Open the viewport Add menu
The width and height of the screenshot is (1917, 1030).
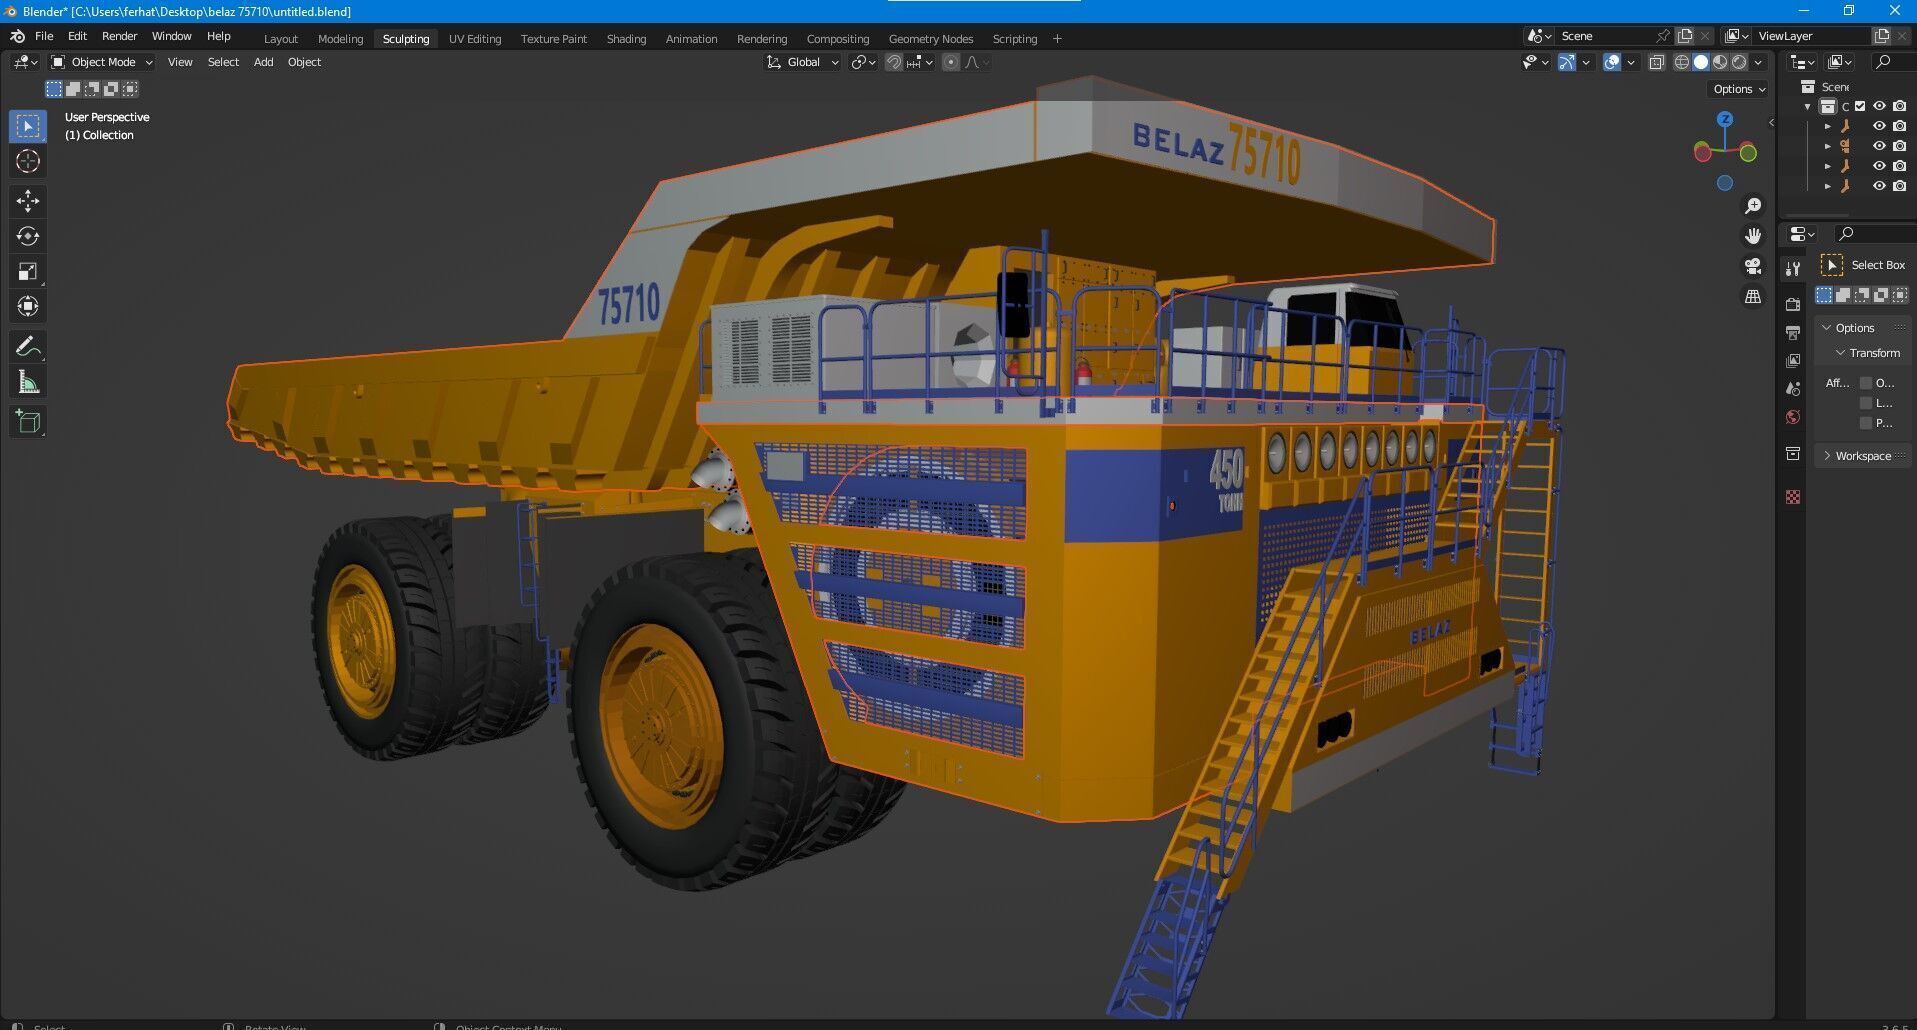[x=263, y=62]
